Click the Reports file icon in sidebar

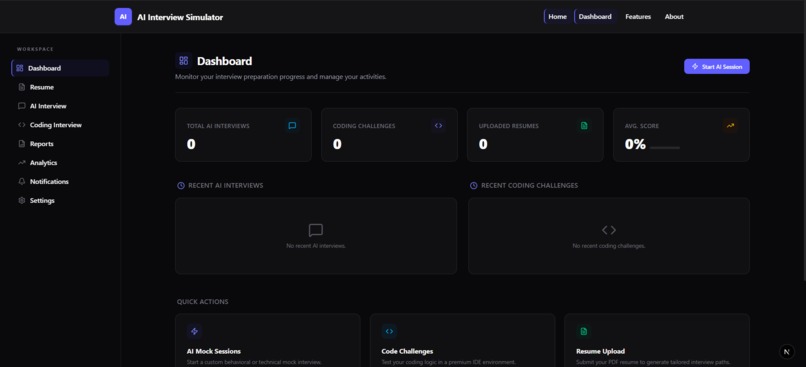click(x=22, y=144)
